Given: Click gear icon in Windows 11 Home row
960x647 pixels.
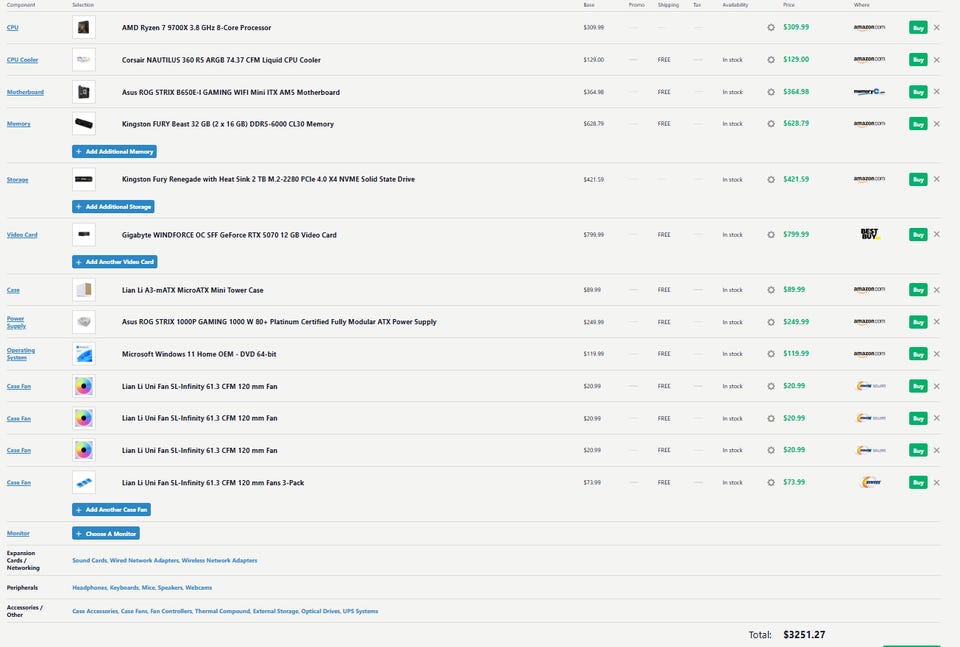Looking at the screenshot, I should pos(771,354).
